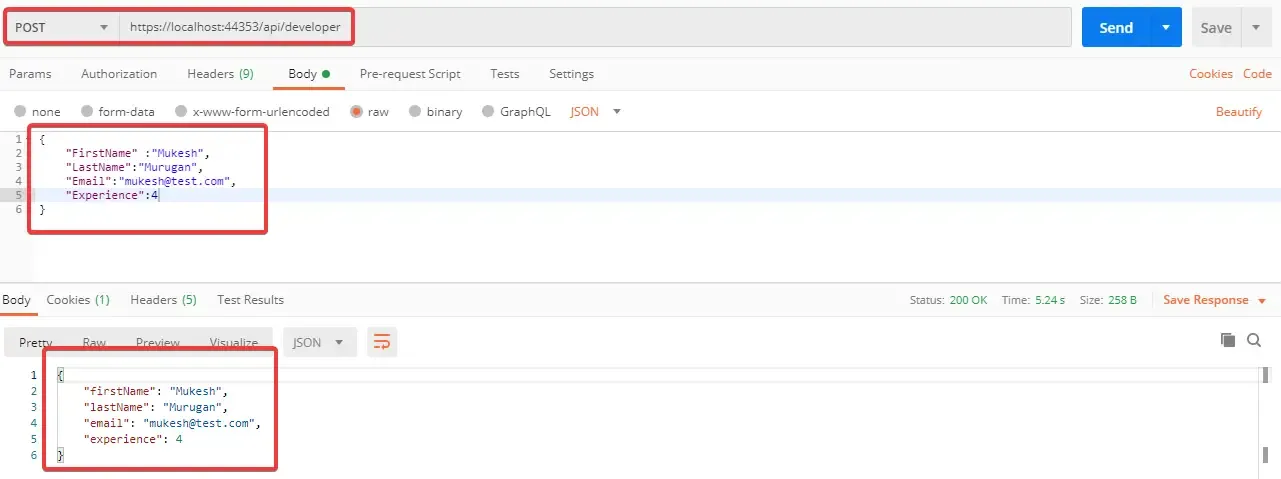The width and height of the screenshot is (1281, 479).
Task: Click the request URL field
Action: [596, 28]
